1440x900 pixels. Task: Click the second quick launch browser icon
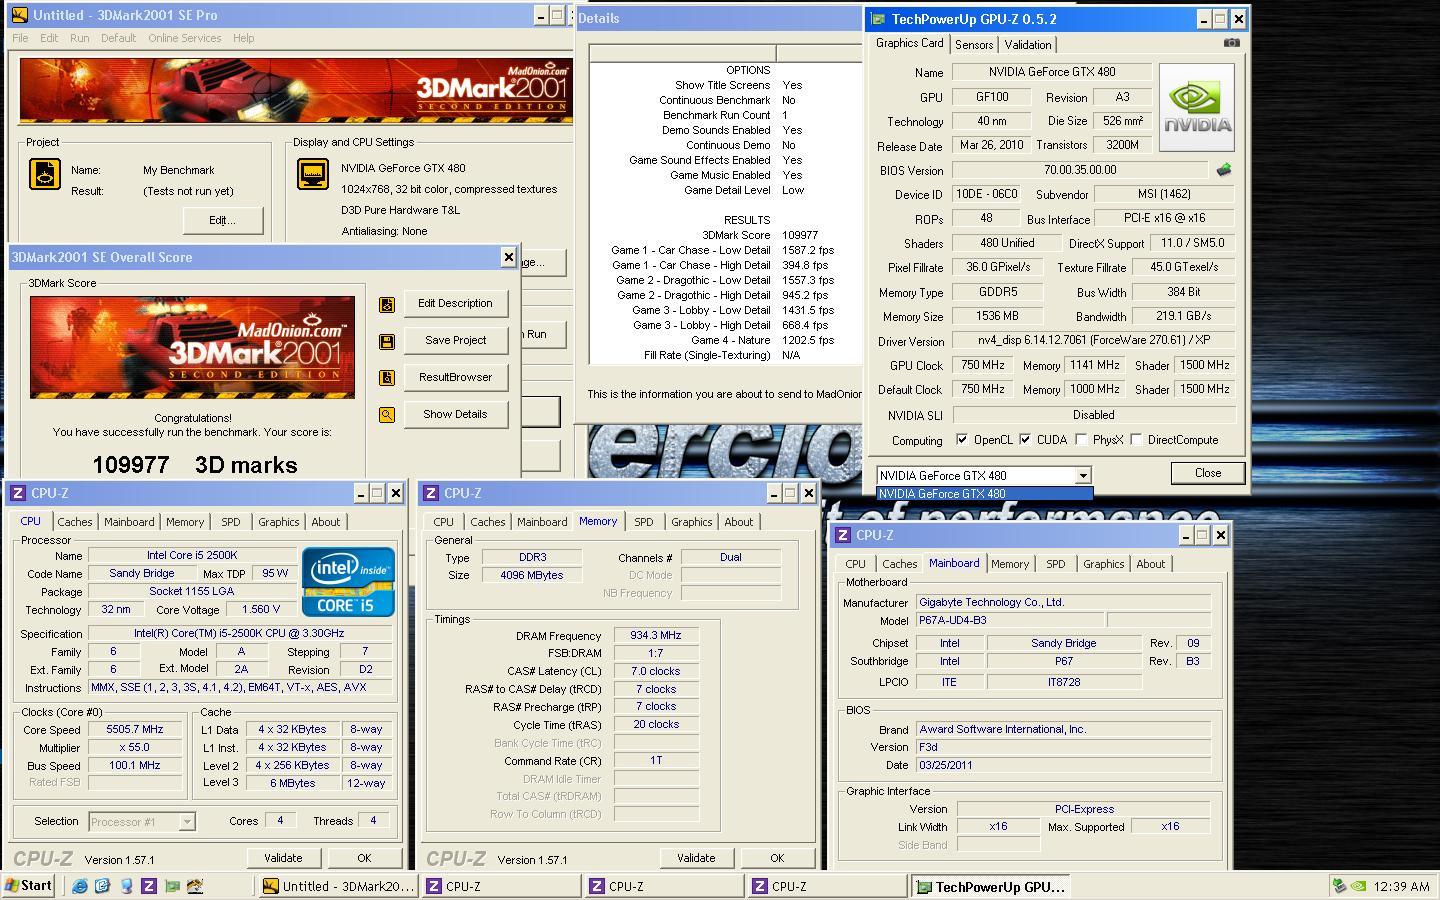pyautogui.click(x=102, y=886)
